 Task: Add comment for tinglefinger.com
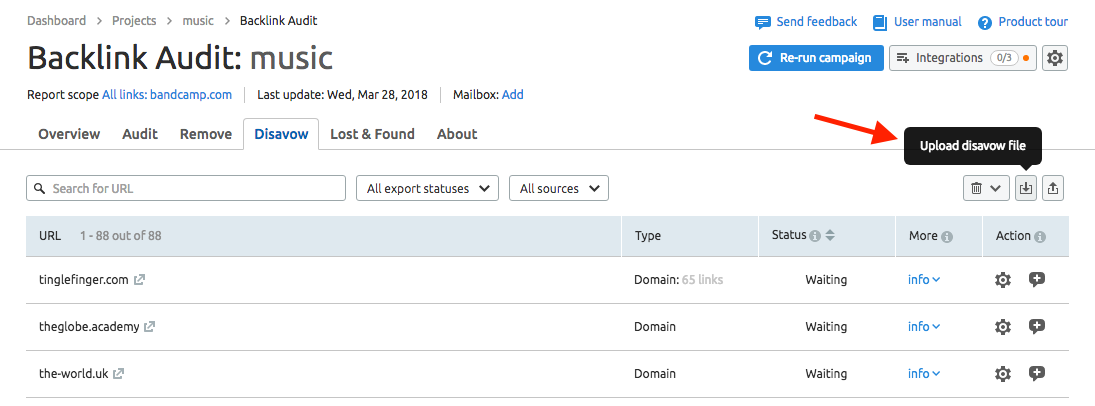(1037, 280)
